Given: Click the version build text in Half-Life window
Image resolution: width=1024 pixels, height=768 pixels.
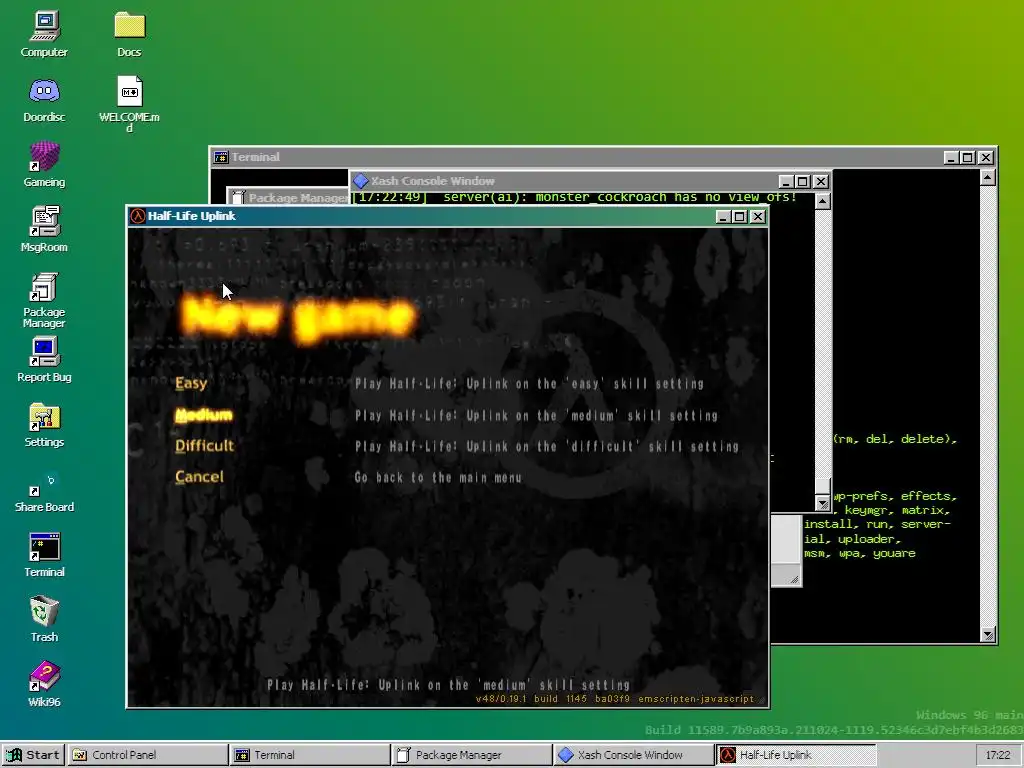Looking at the screenshot, I should [615, 699].
